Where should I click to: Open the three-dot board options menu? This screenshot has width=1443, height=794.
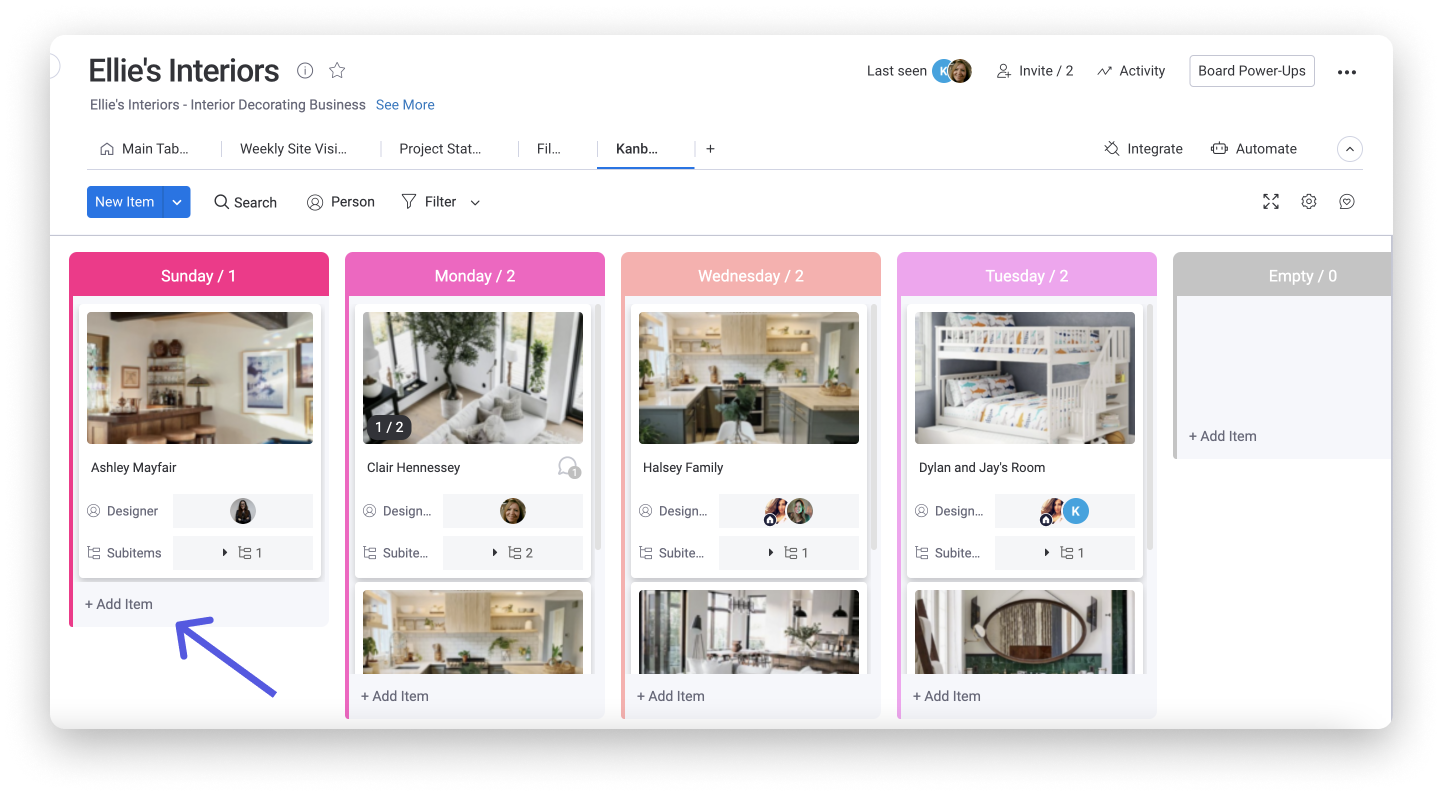pos(1347,72)
